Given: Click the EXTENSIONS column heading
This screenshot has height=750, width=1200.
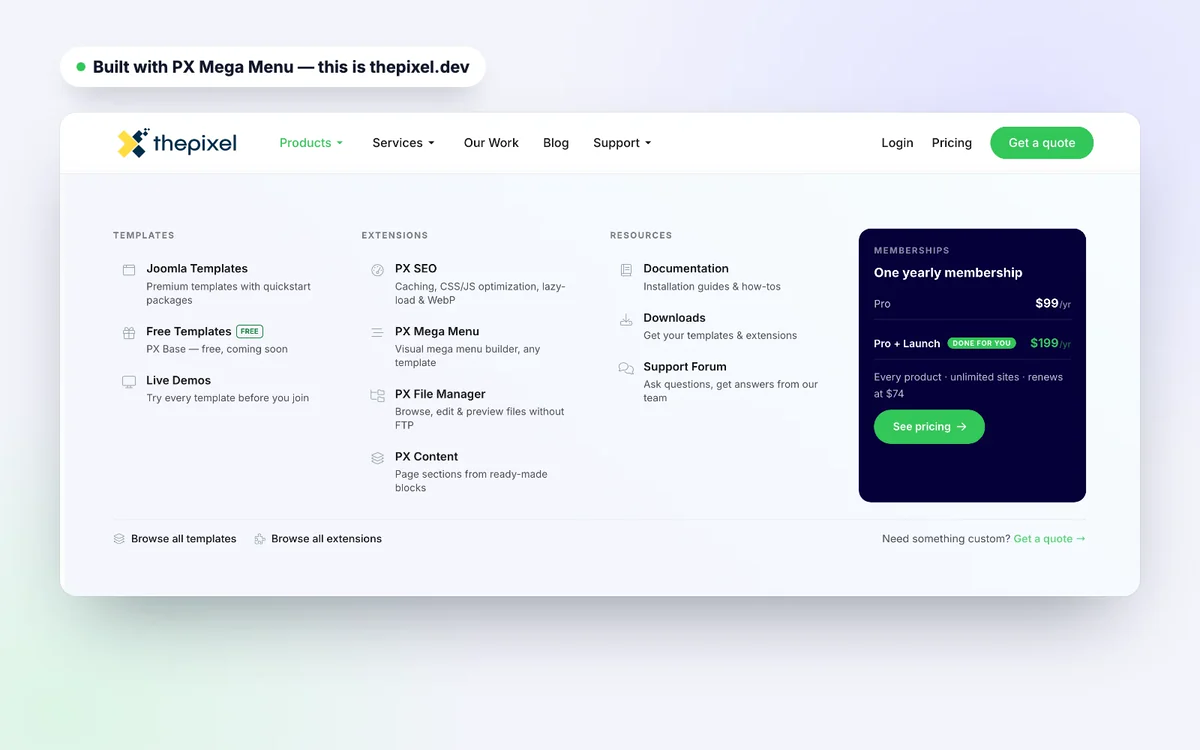Looking at the screenshot, I should (x=395, y=236).
